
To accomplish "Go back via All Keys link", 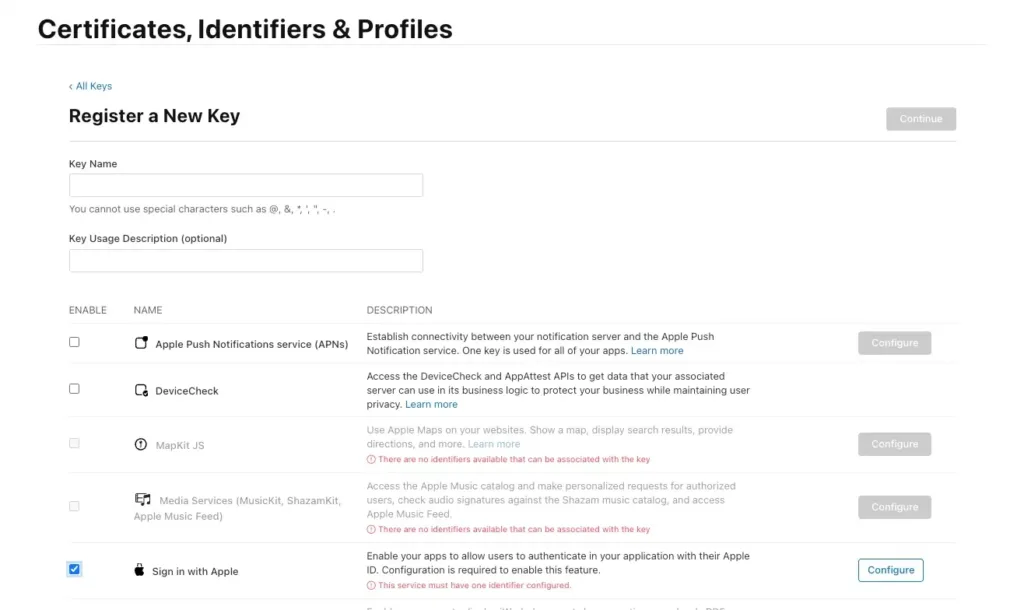I will [x=91, y=86].
